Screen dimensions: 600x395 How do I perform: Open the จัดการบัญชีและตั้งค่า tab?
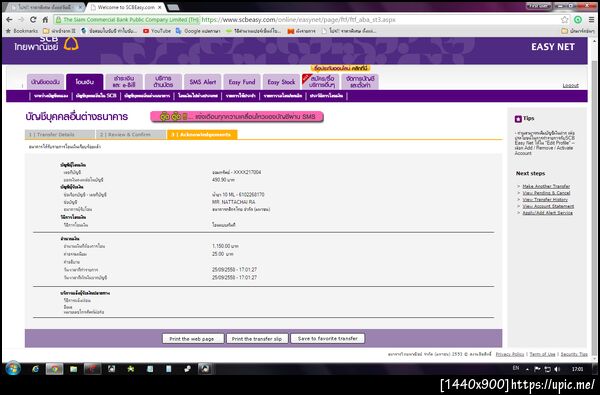pyautogui.click(x=360, y=82)
